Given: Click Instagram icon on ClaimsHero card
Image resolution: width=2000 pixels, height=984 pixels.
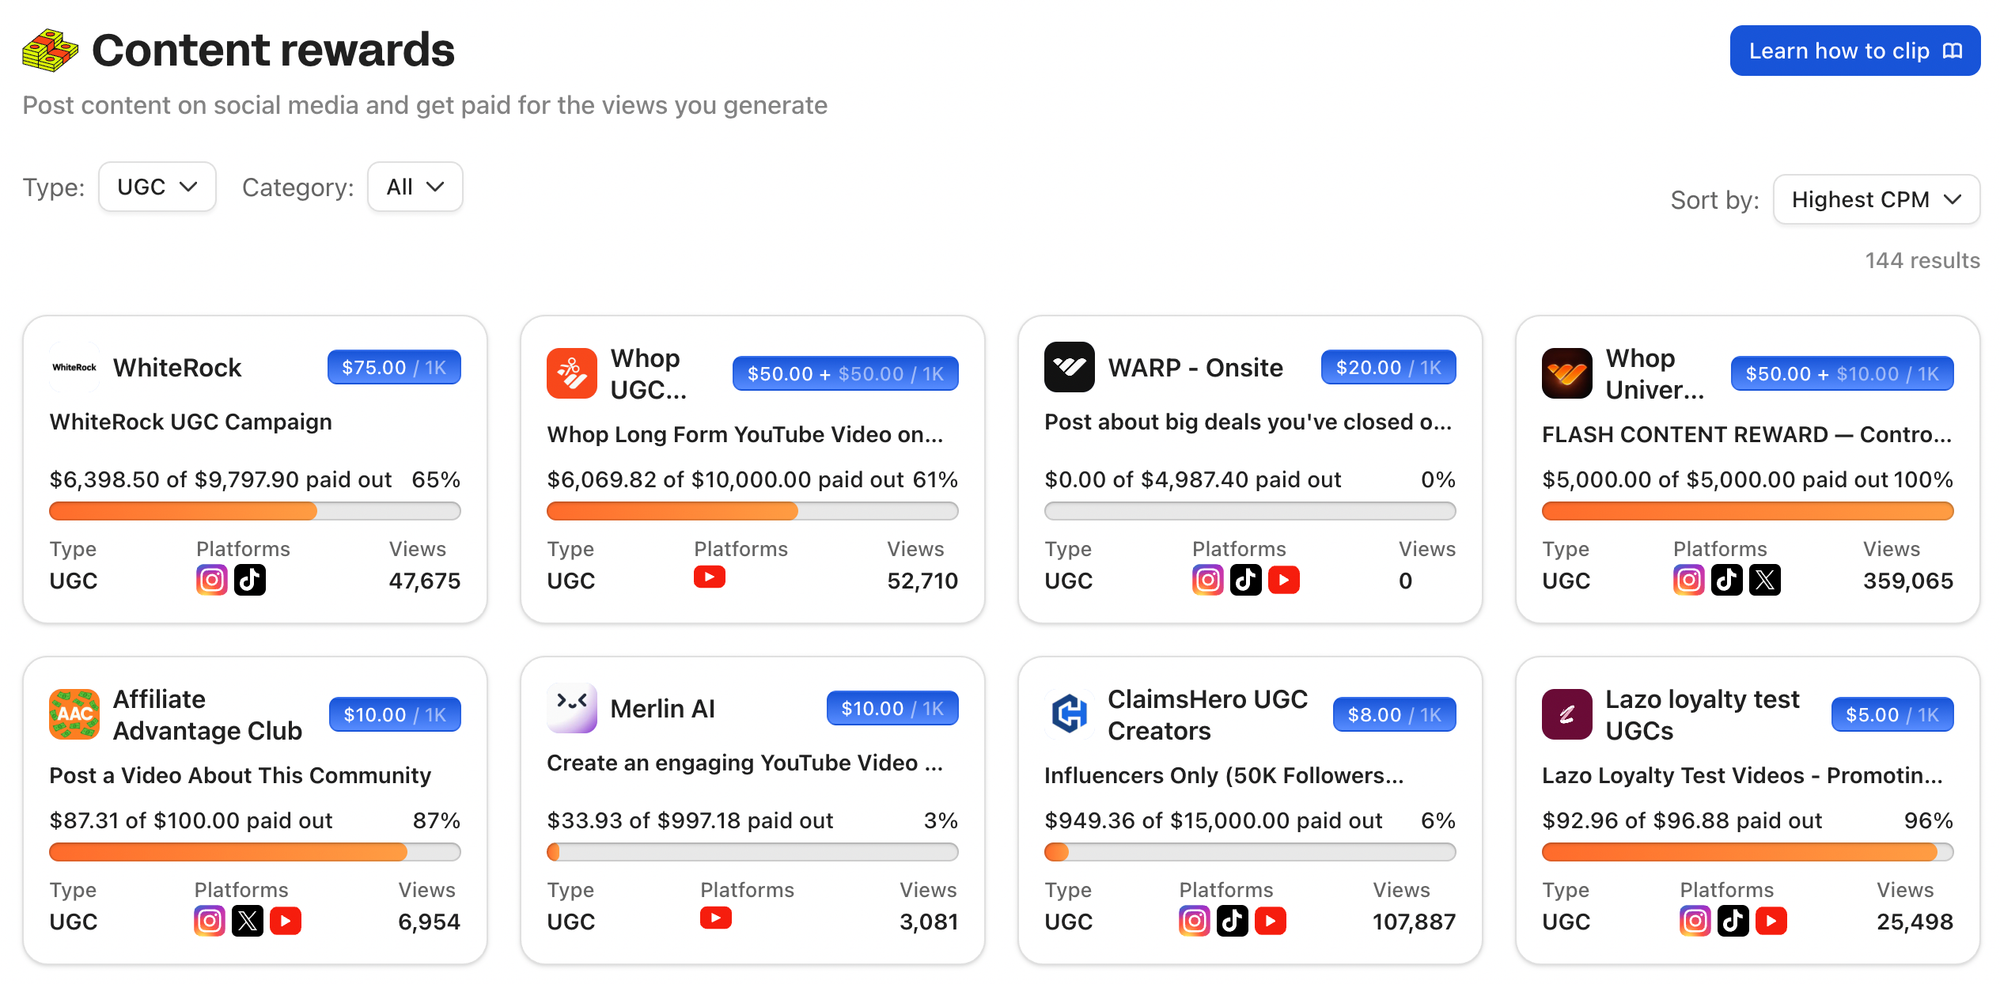Looking at the screenshot, I should click(1194, 921).
